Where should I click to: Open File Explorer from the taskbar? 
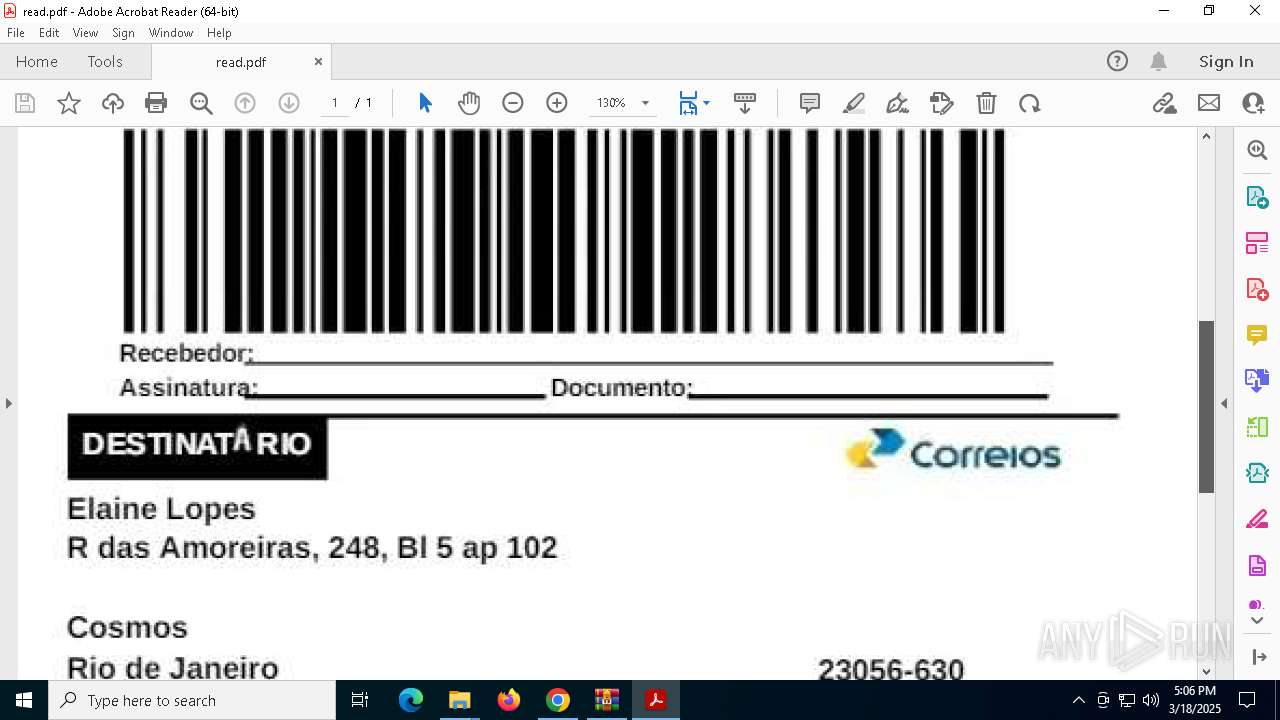coord(459,700)
